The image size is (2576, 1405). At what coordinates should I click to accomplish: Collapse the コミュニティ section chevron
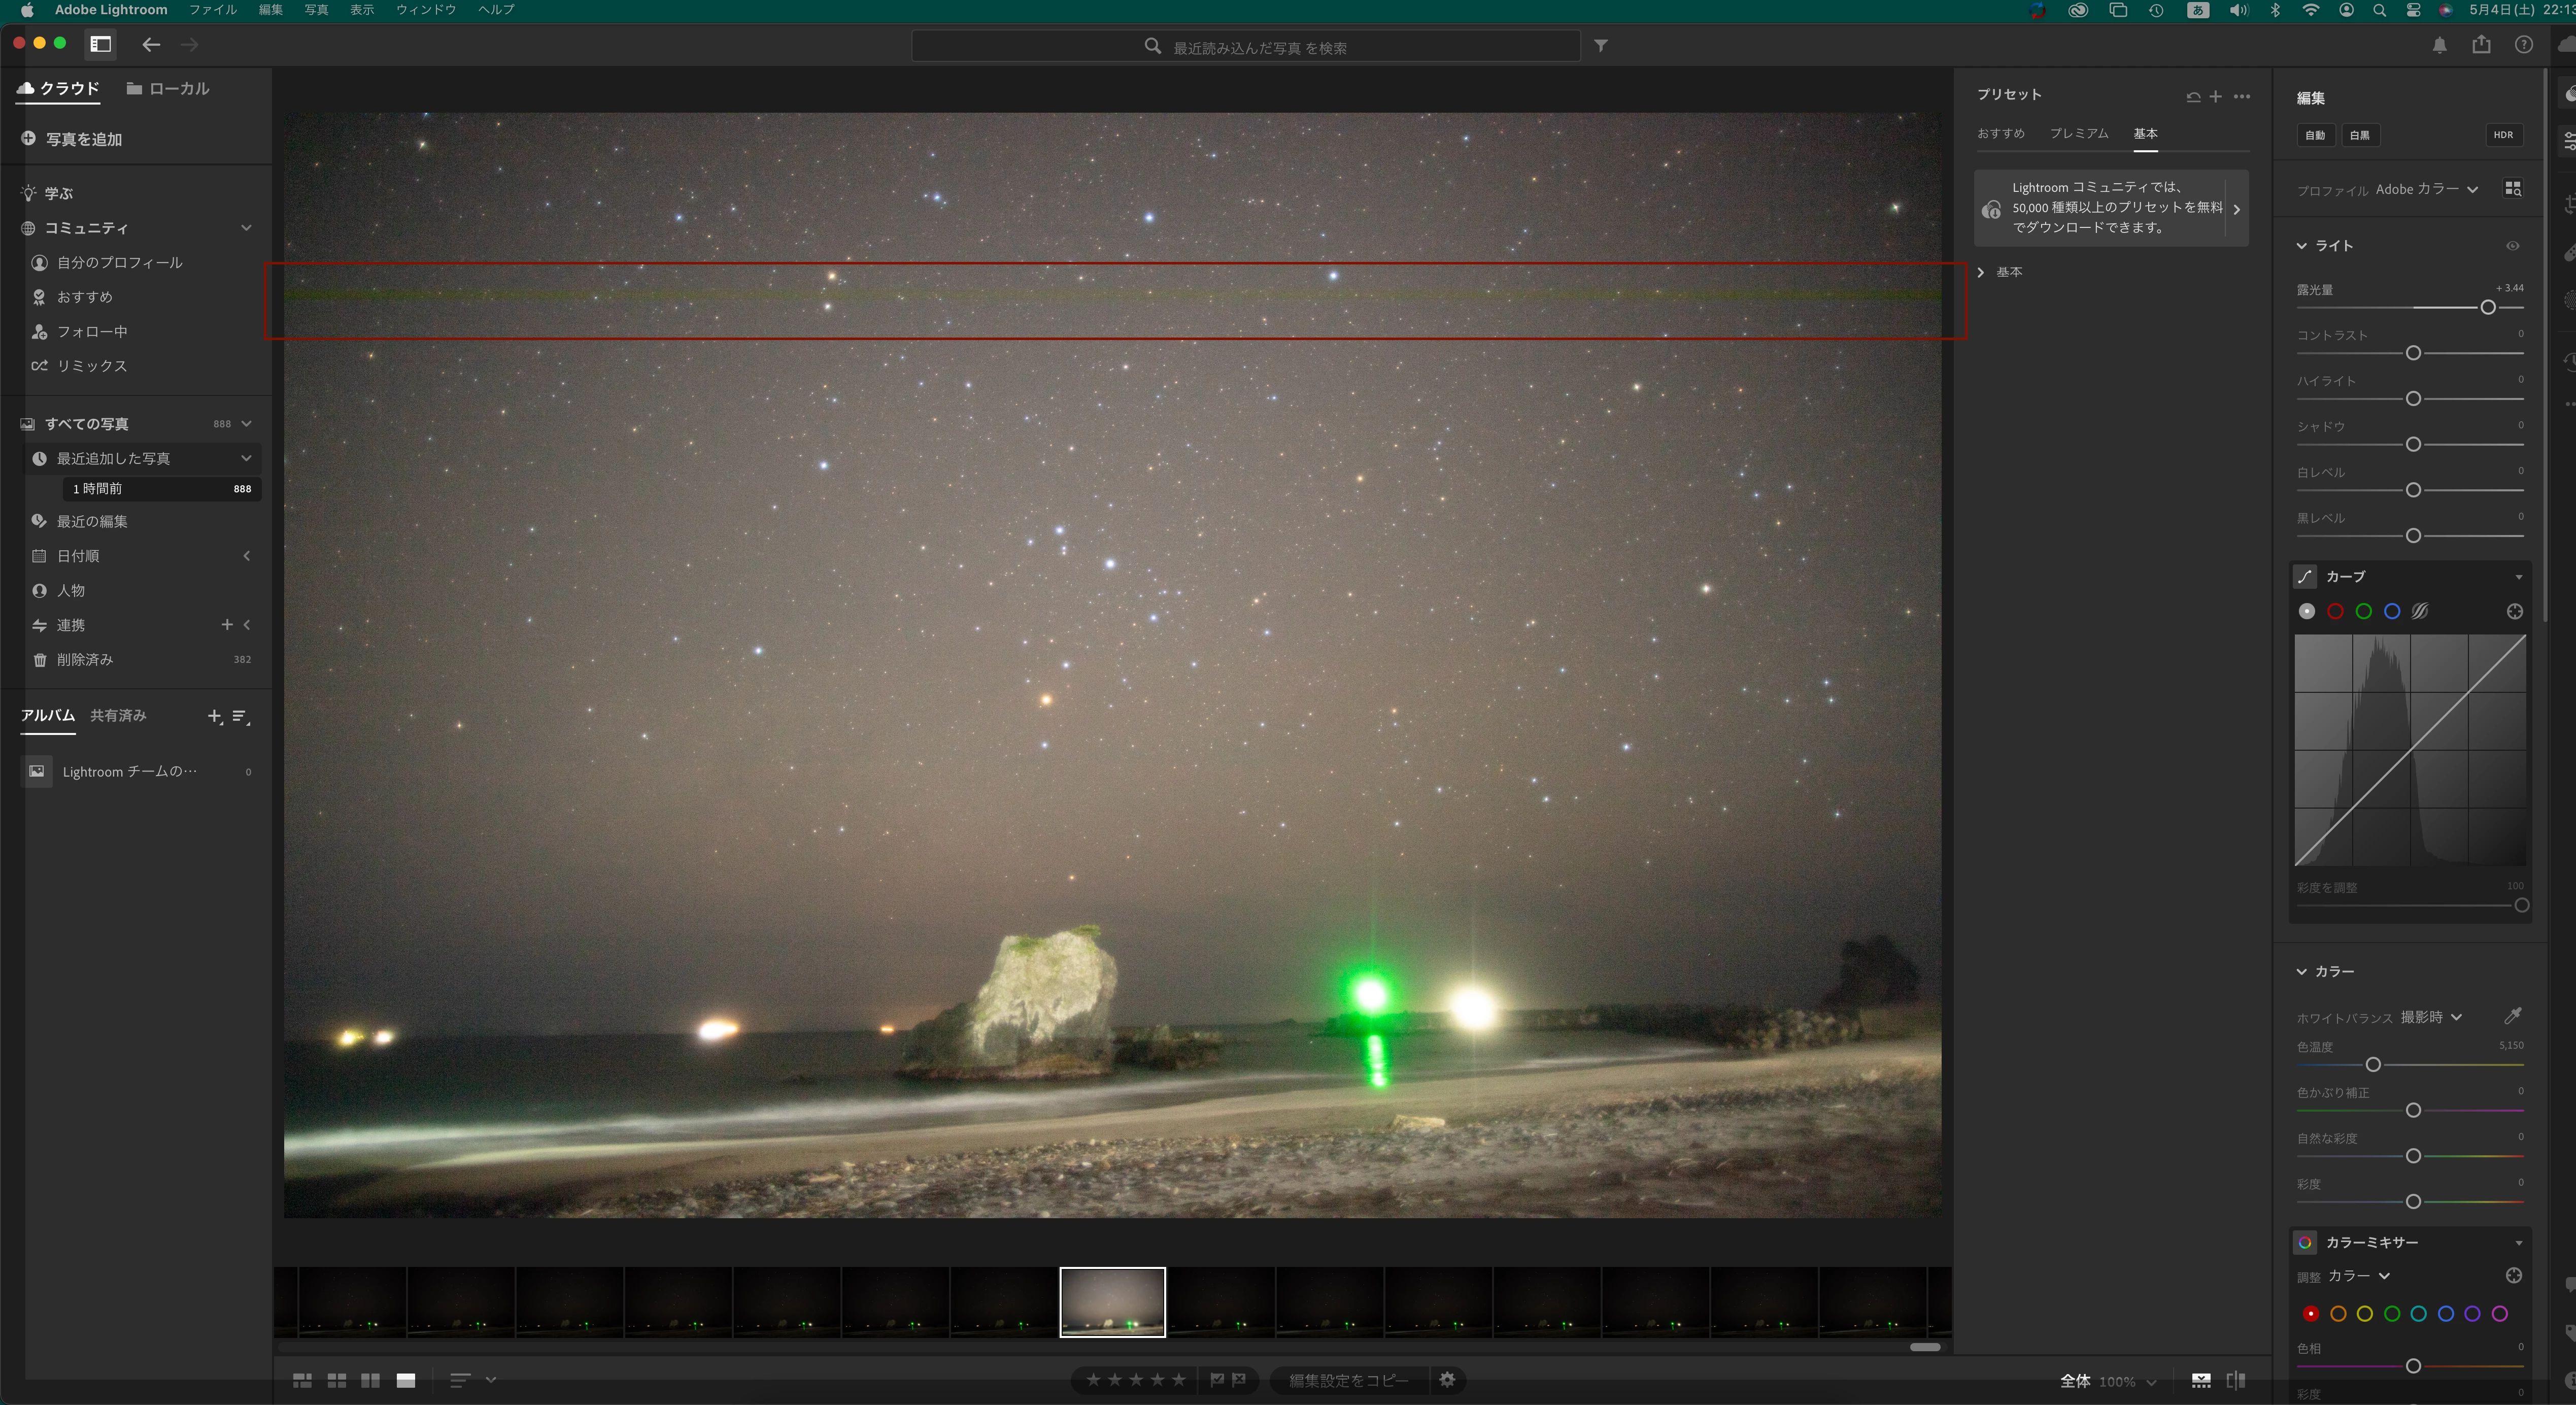246,228
